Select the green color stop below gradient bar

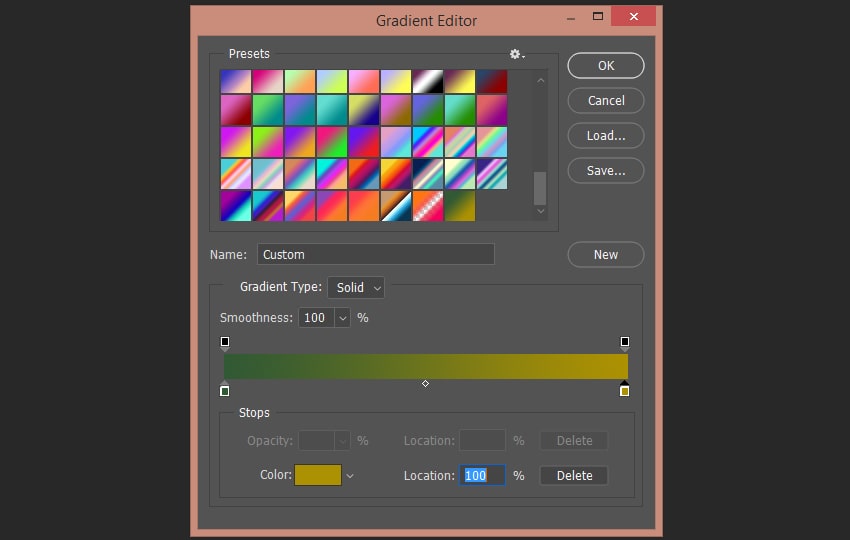pos(225,389)
